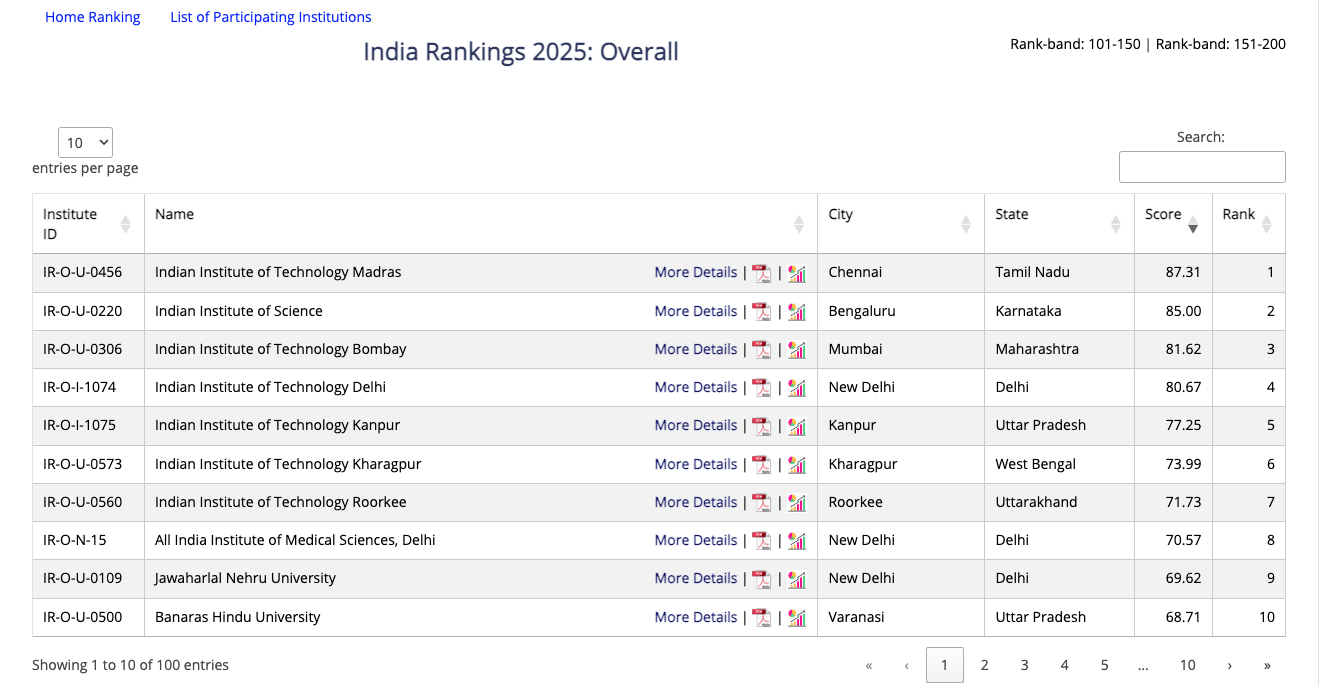This screenshot has height=685, width=1319.
Task: Click More Details for Indian Institute of Science
Action: coord(696,311)
